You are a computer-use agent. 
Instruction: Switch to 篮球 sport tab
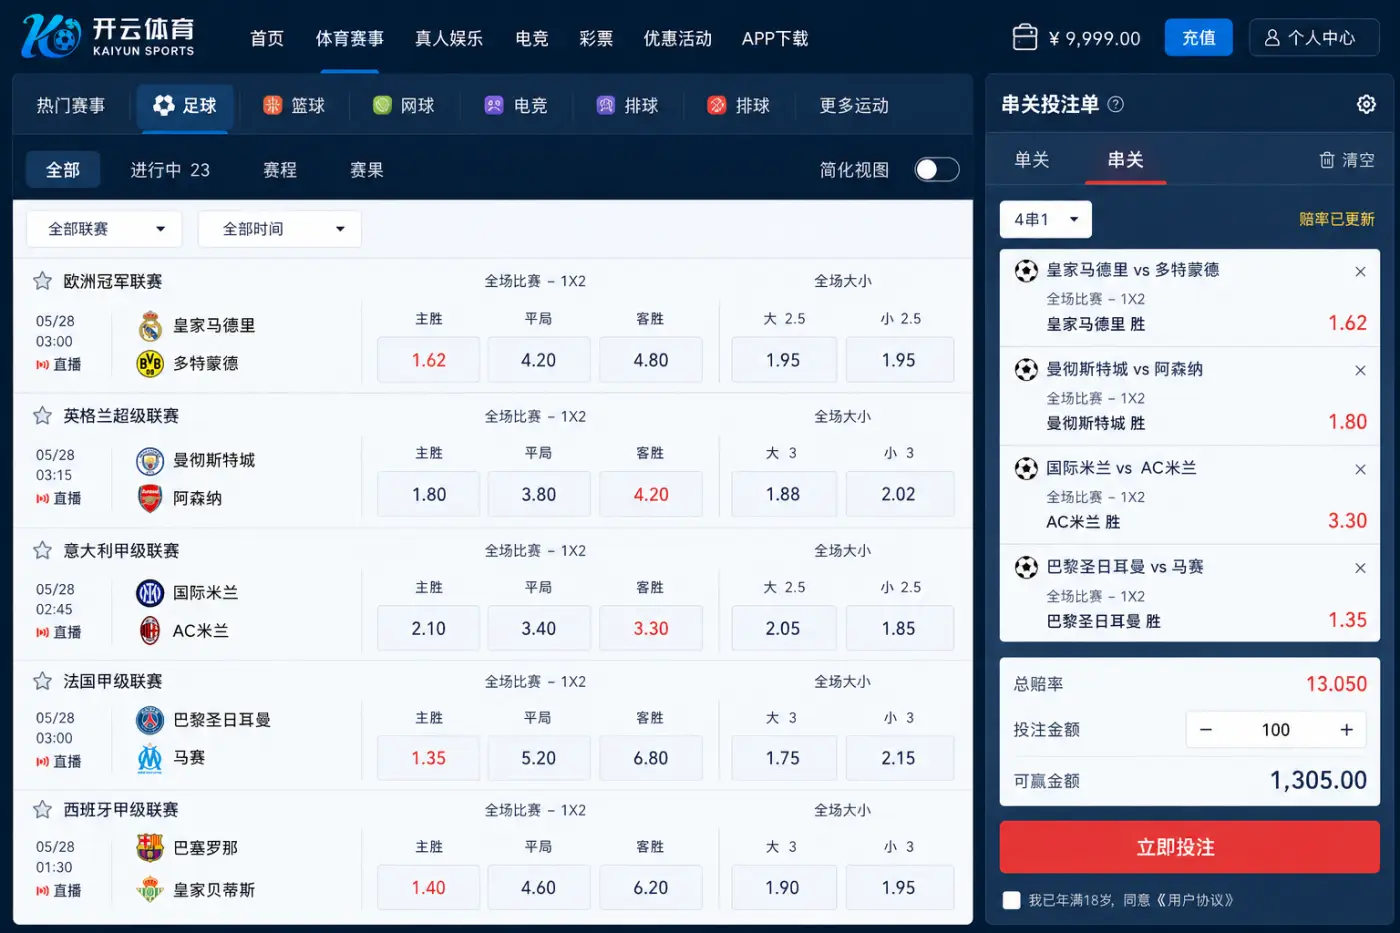(x=294, y=105)
